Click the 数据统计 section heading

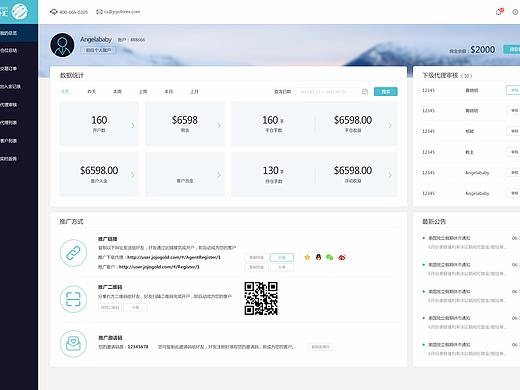[72, 75]
